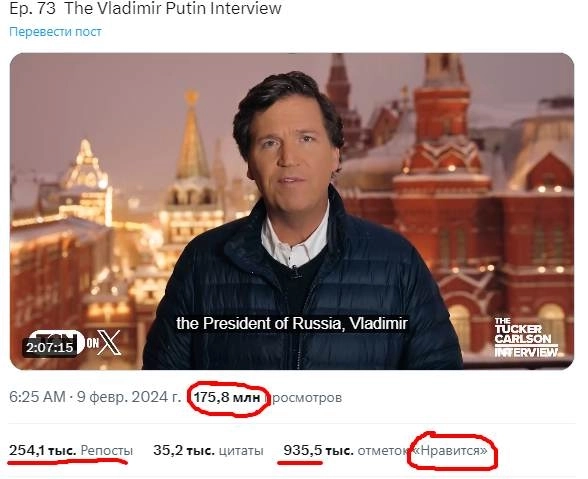Screen dimensions: 588x479
Task: Open the 'Репосты' list
Action: point(106,450)
